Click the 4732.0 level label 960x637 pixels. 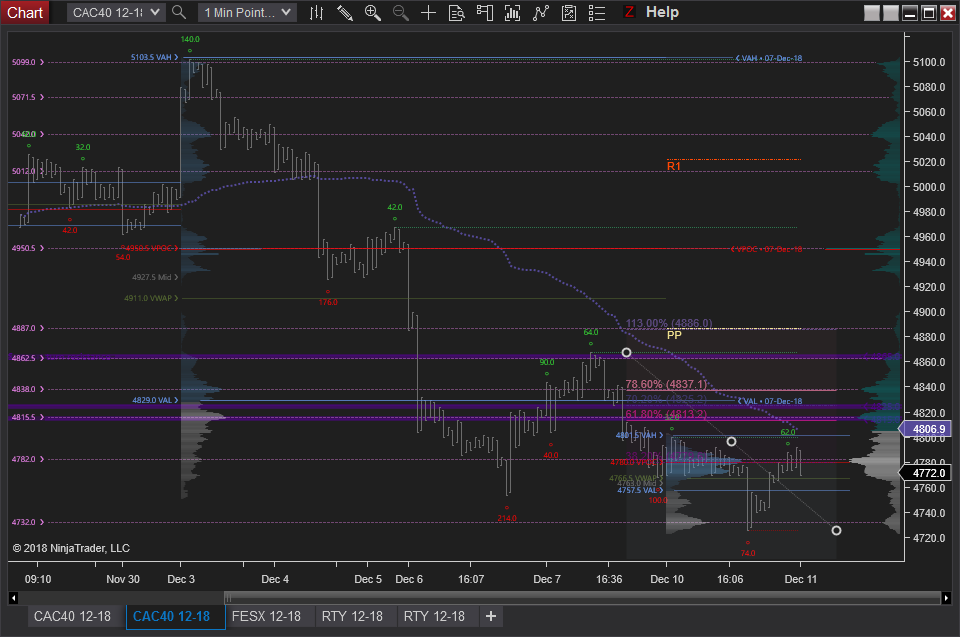[x=28, y=522]
